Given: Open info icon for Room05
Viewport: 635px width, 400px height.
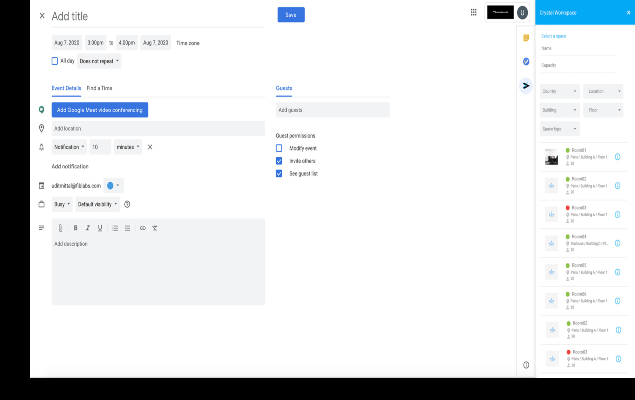Looking at the screenshot, I should (x=618, y=272).
